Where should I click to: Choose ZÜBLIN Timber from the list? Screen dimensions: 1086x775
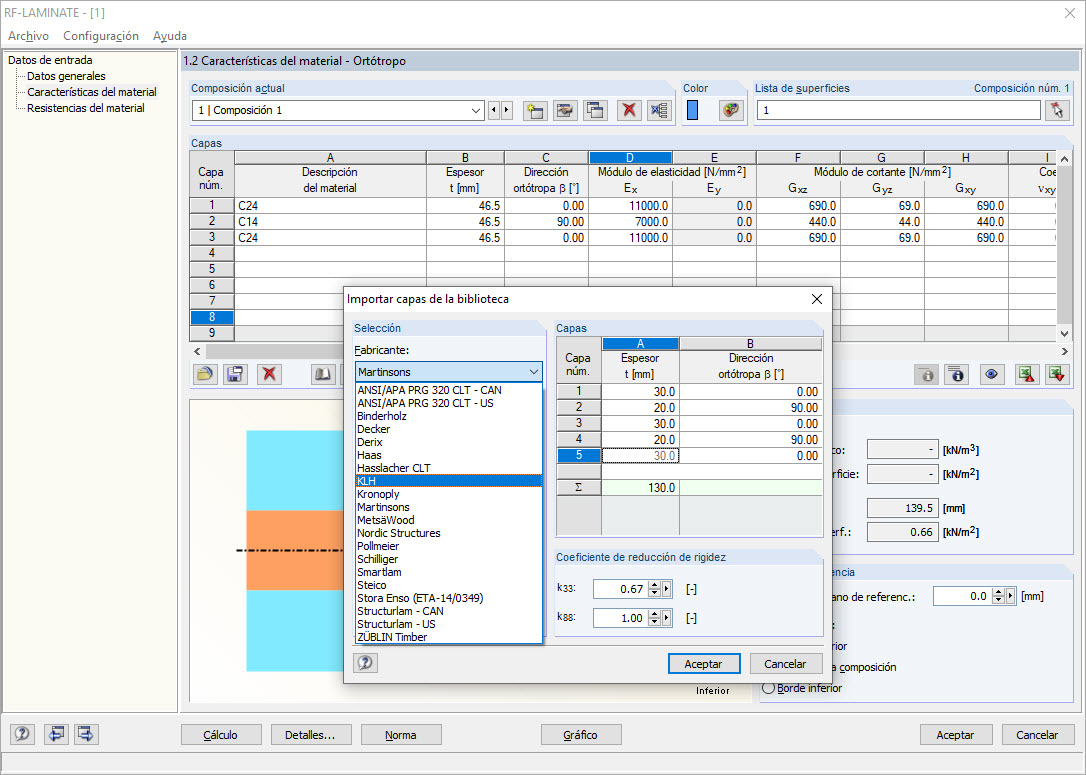(x=448, y=637)
